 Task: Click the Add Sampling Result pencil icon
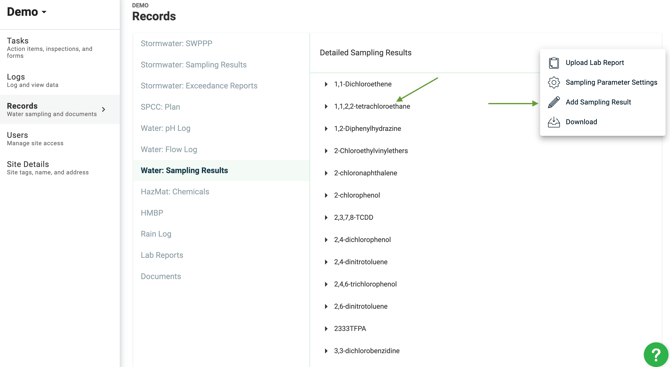tap(554, 102)
